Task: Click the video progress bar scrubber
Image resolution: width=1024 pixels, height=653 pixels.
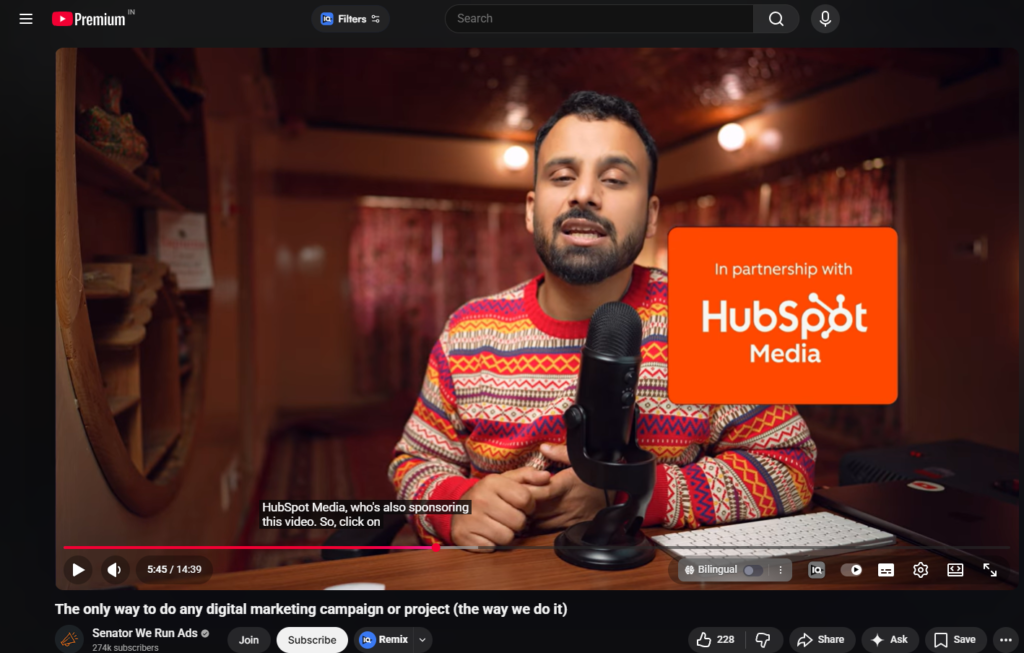Action: [x=436, y=547]
